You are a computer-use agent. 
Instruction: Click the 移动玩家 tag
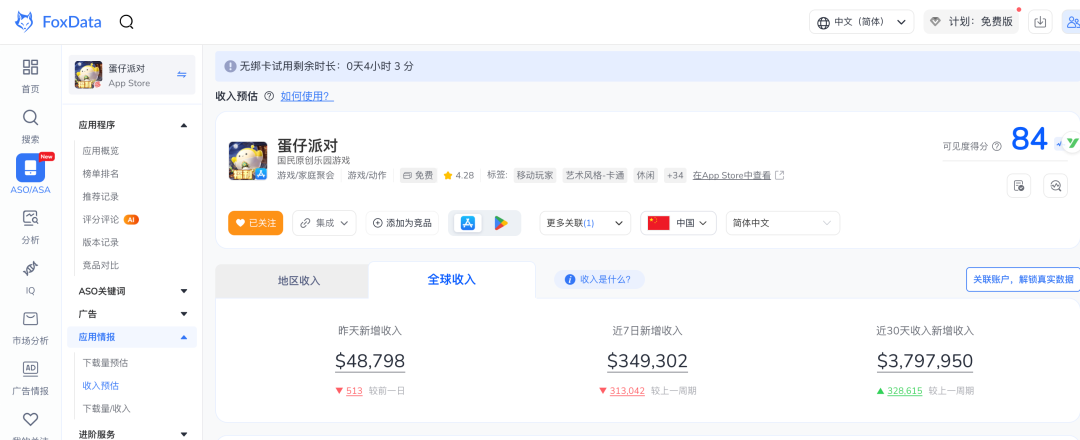click(534, 175)
